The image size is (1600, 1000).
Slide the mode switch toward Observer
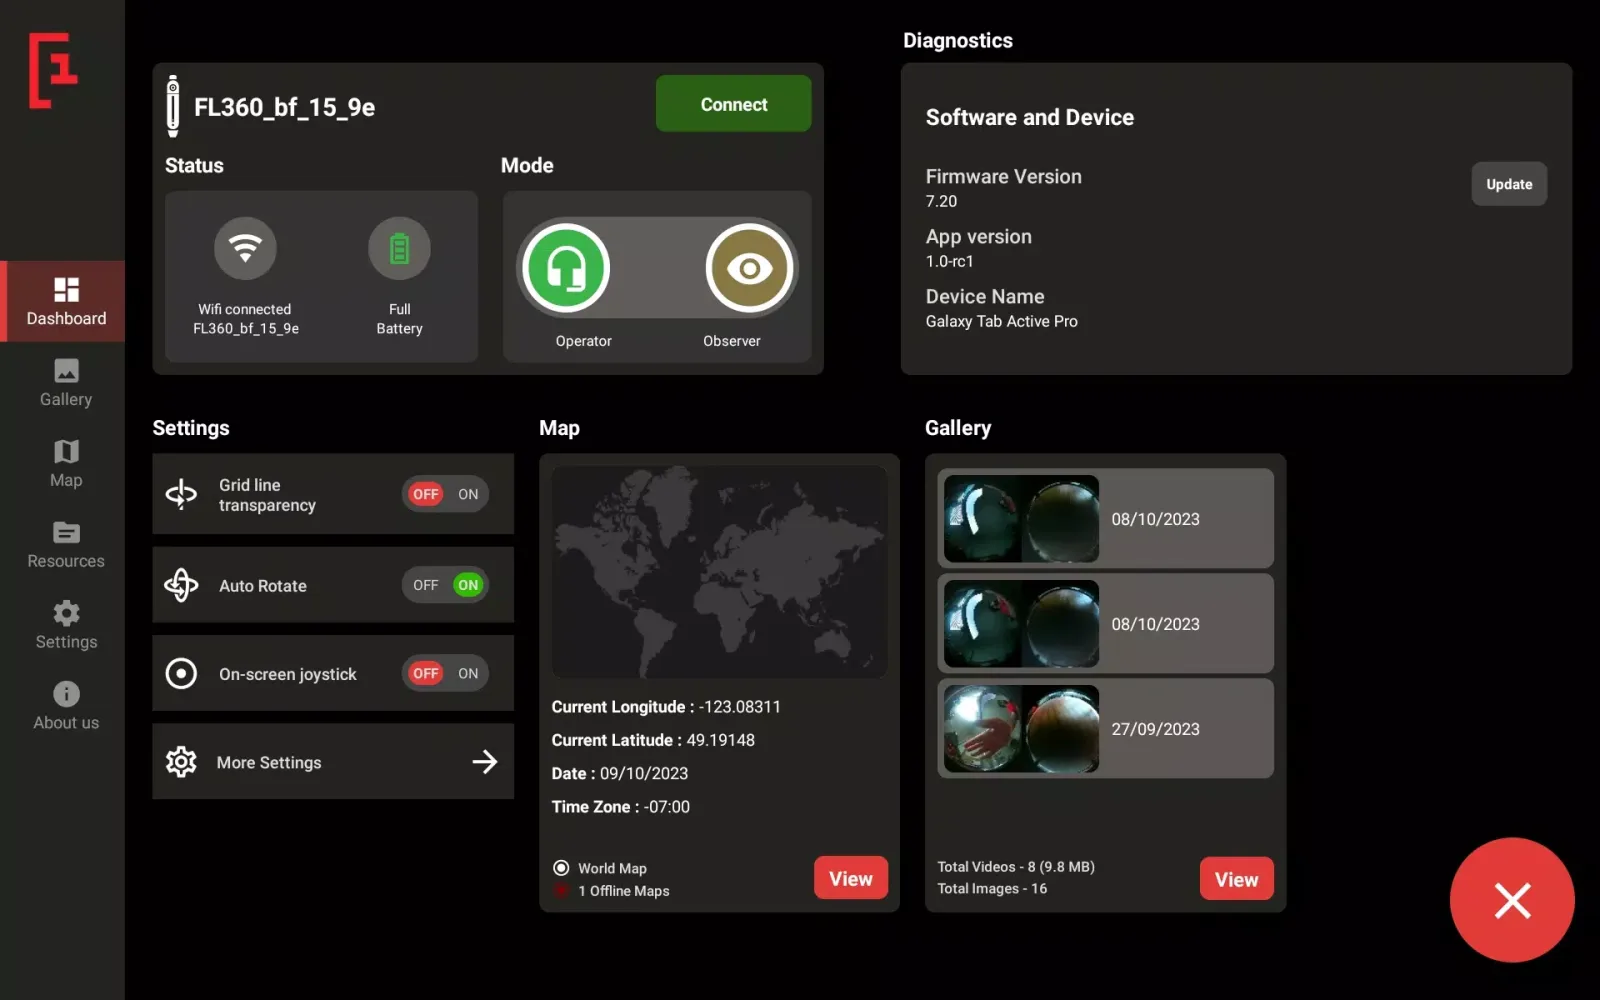pos(749,268)
